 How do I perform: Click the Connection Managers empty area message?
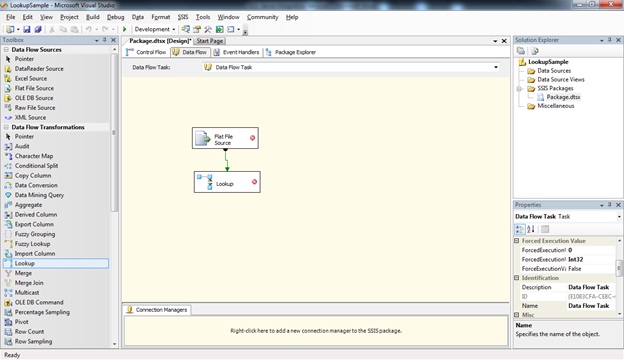[x=316, y=331]
